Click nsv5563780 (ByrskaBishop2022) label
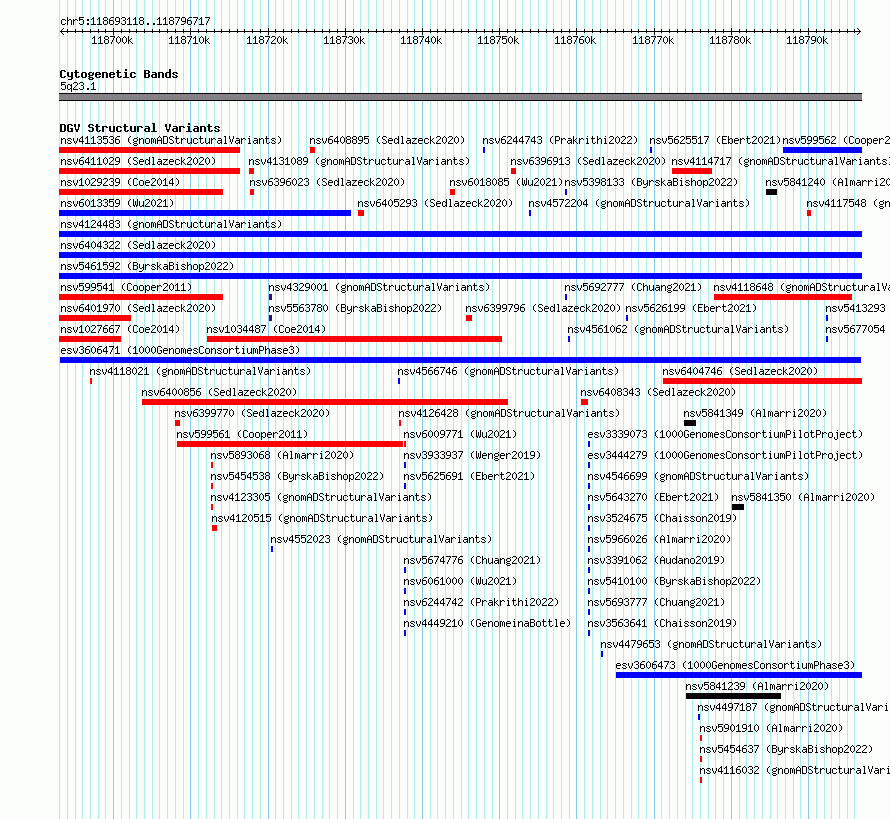This screenshot has height=819, width=890. click(355, 308)
